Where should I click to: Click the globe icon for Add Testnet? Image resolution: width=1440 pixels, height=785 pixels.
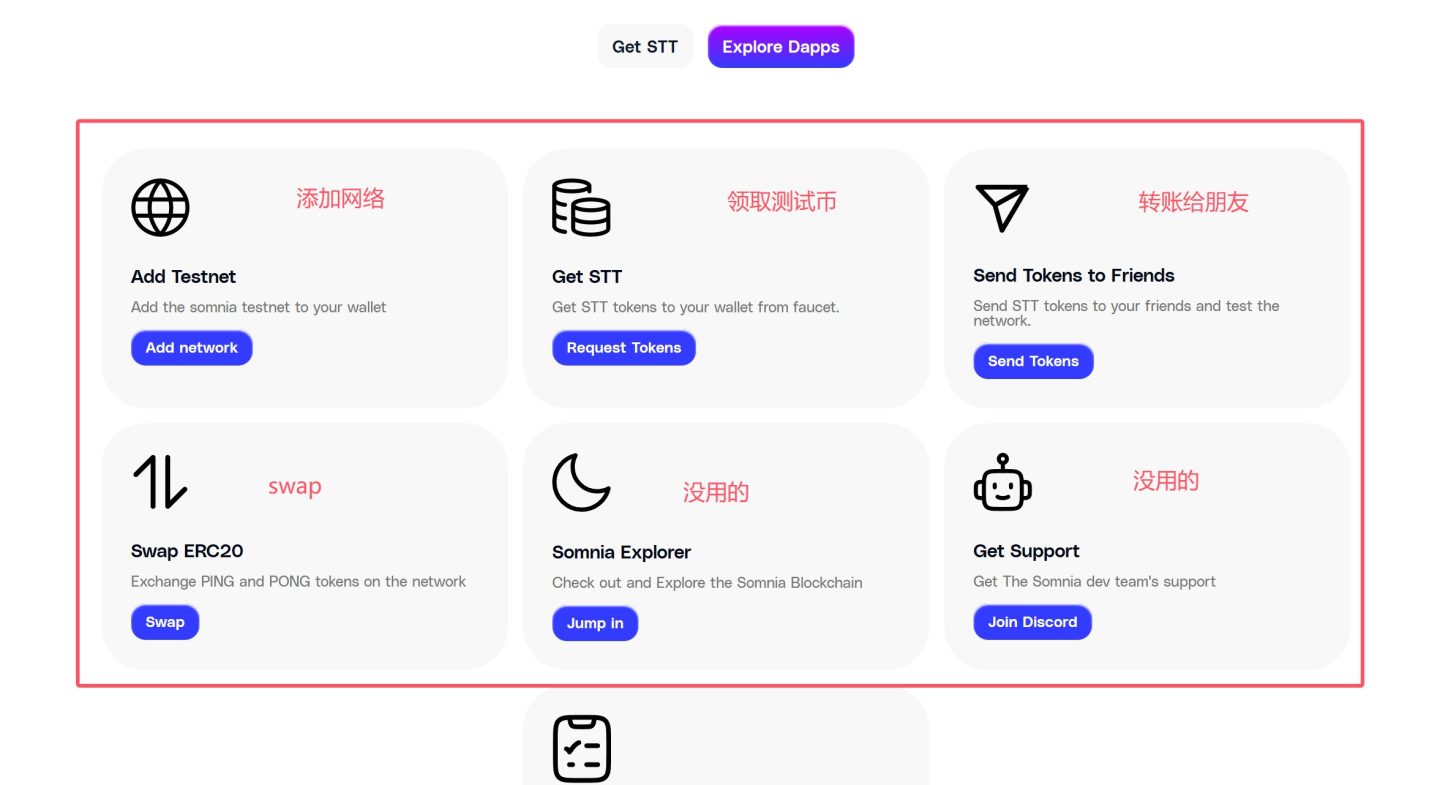pyautogui.click(x=160, y=207)
